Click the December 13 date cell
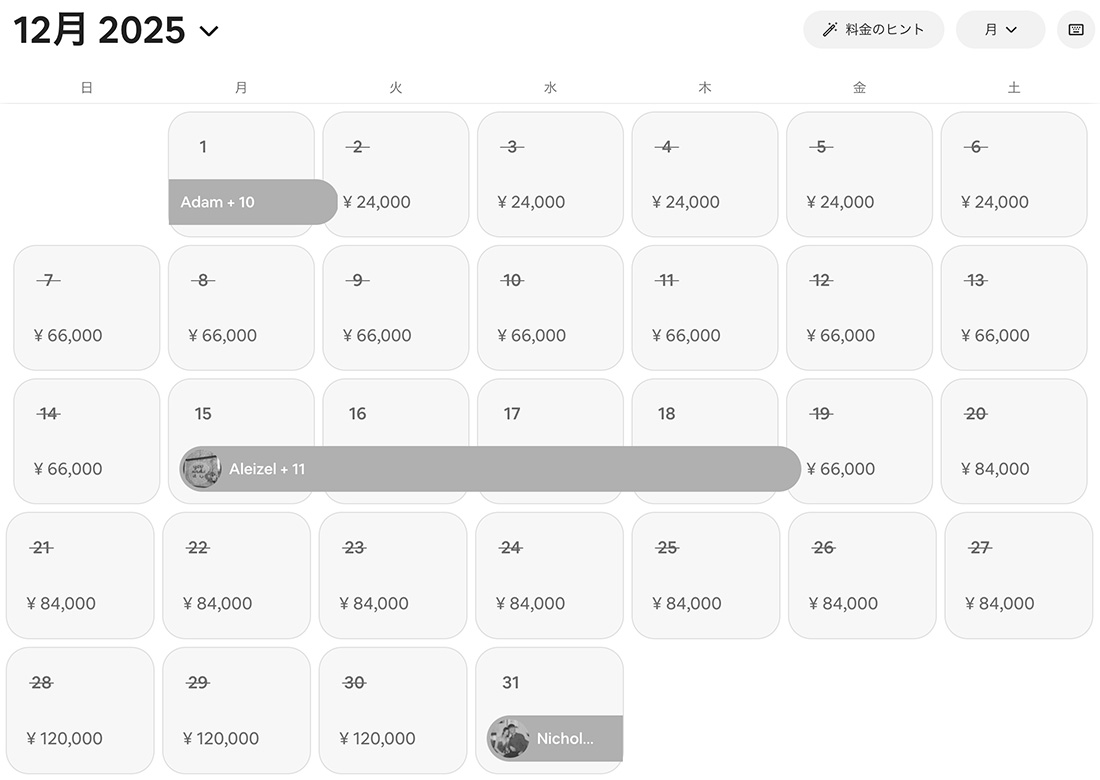 1014,308
